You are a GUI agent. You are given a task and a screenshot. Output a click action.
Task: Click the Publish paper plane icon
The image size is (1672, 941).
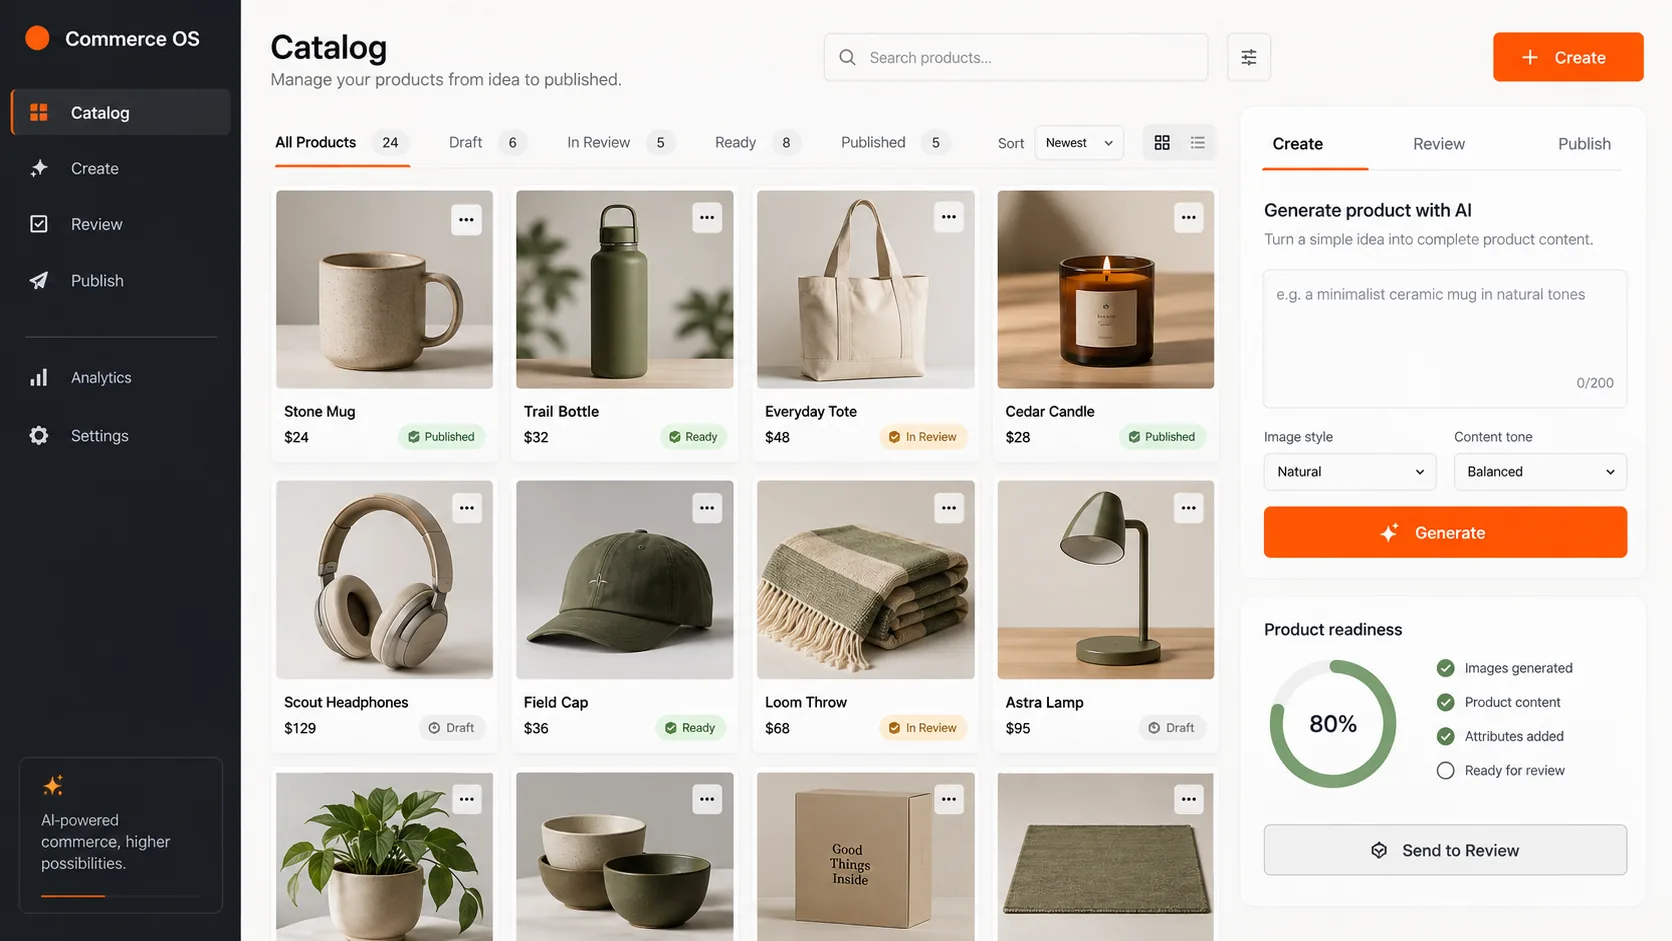pyautogui.click(x=39, y=280)
